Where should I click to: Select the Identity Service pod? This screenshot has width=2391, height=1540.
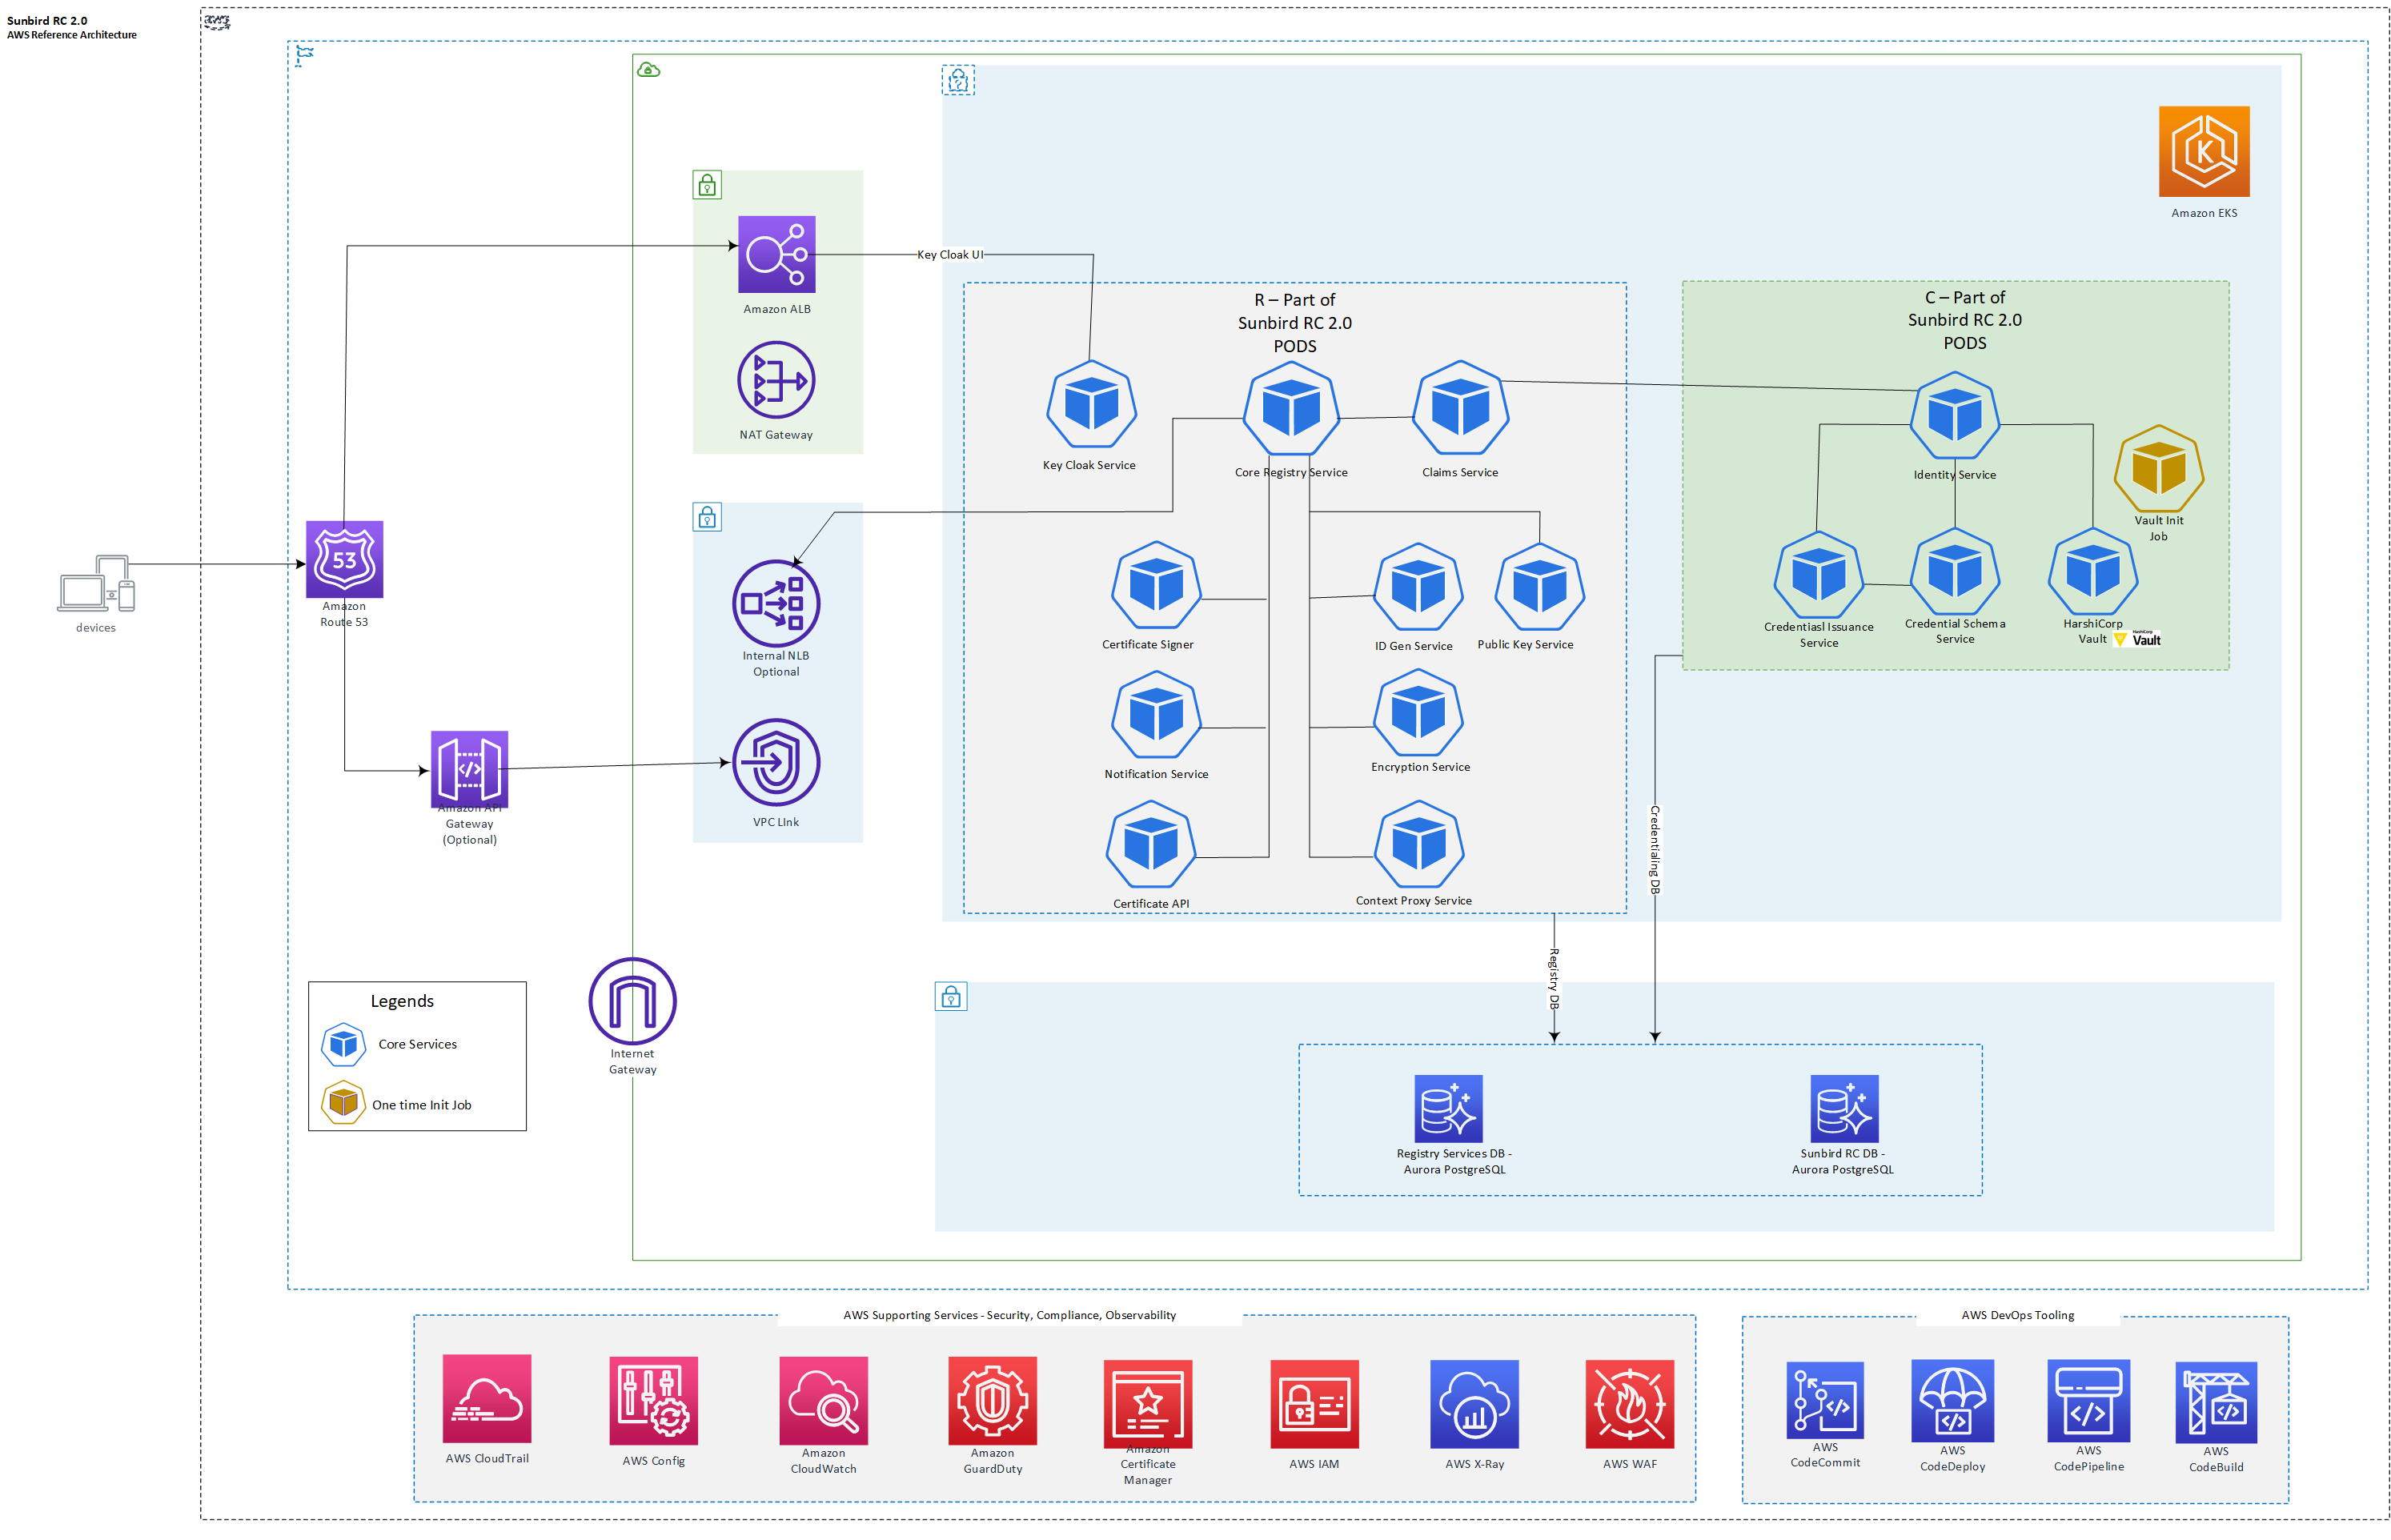pos(1954,416)
